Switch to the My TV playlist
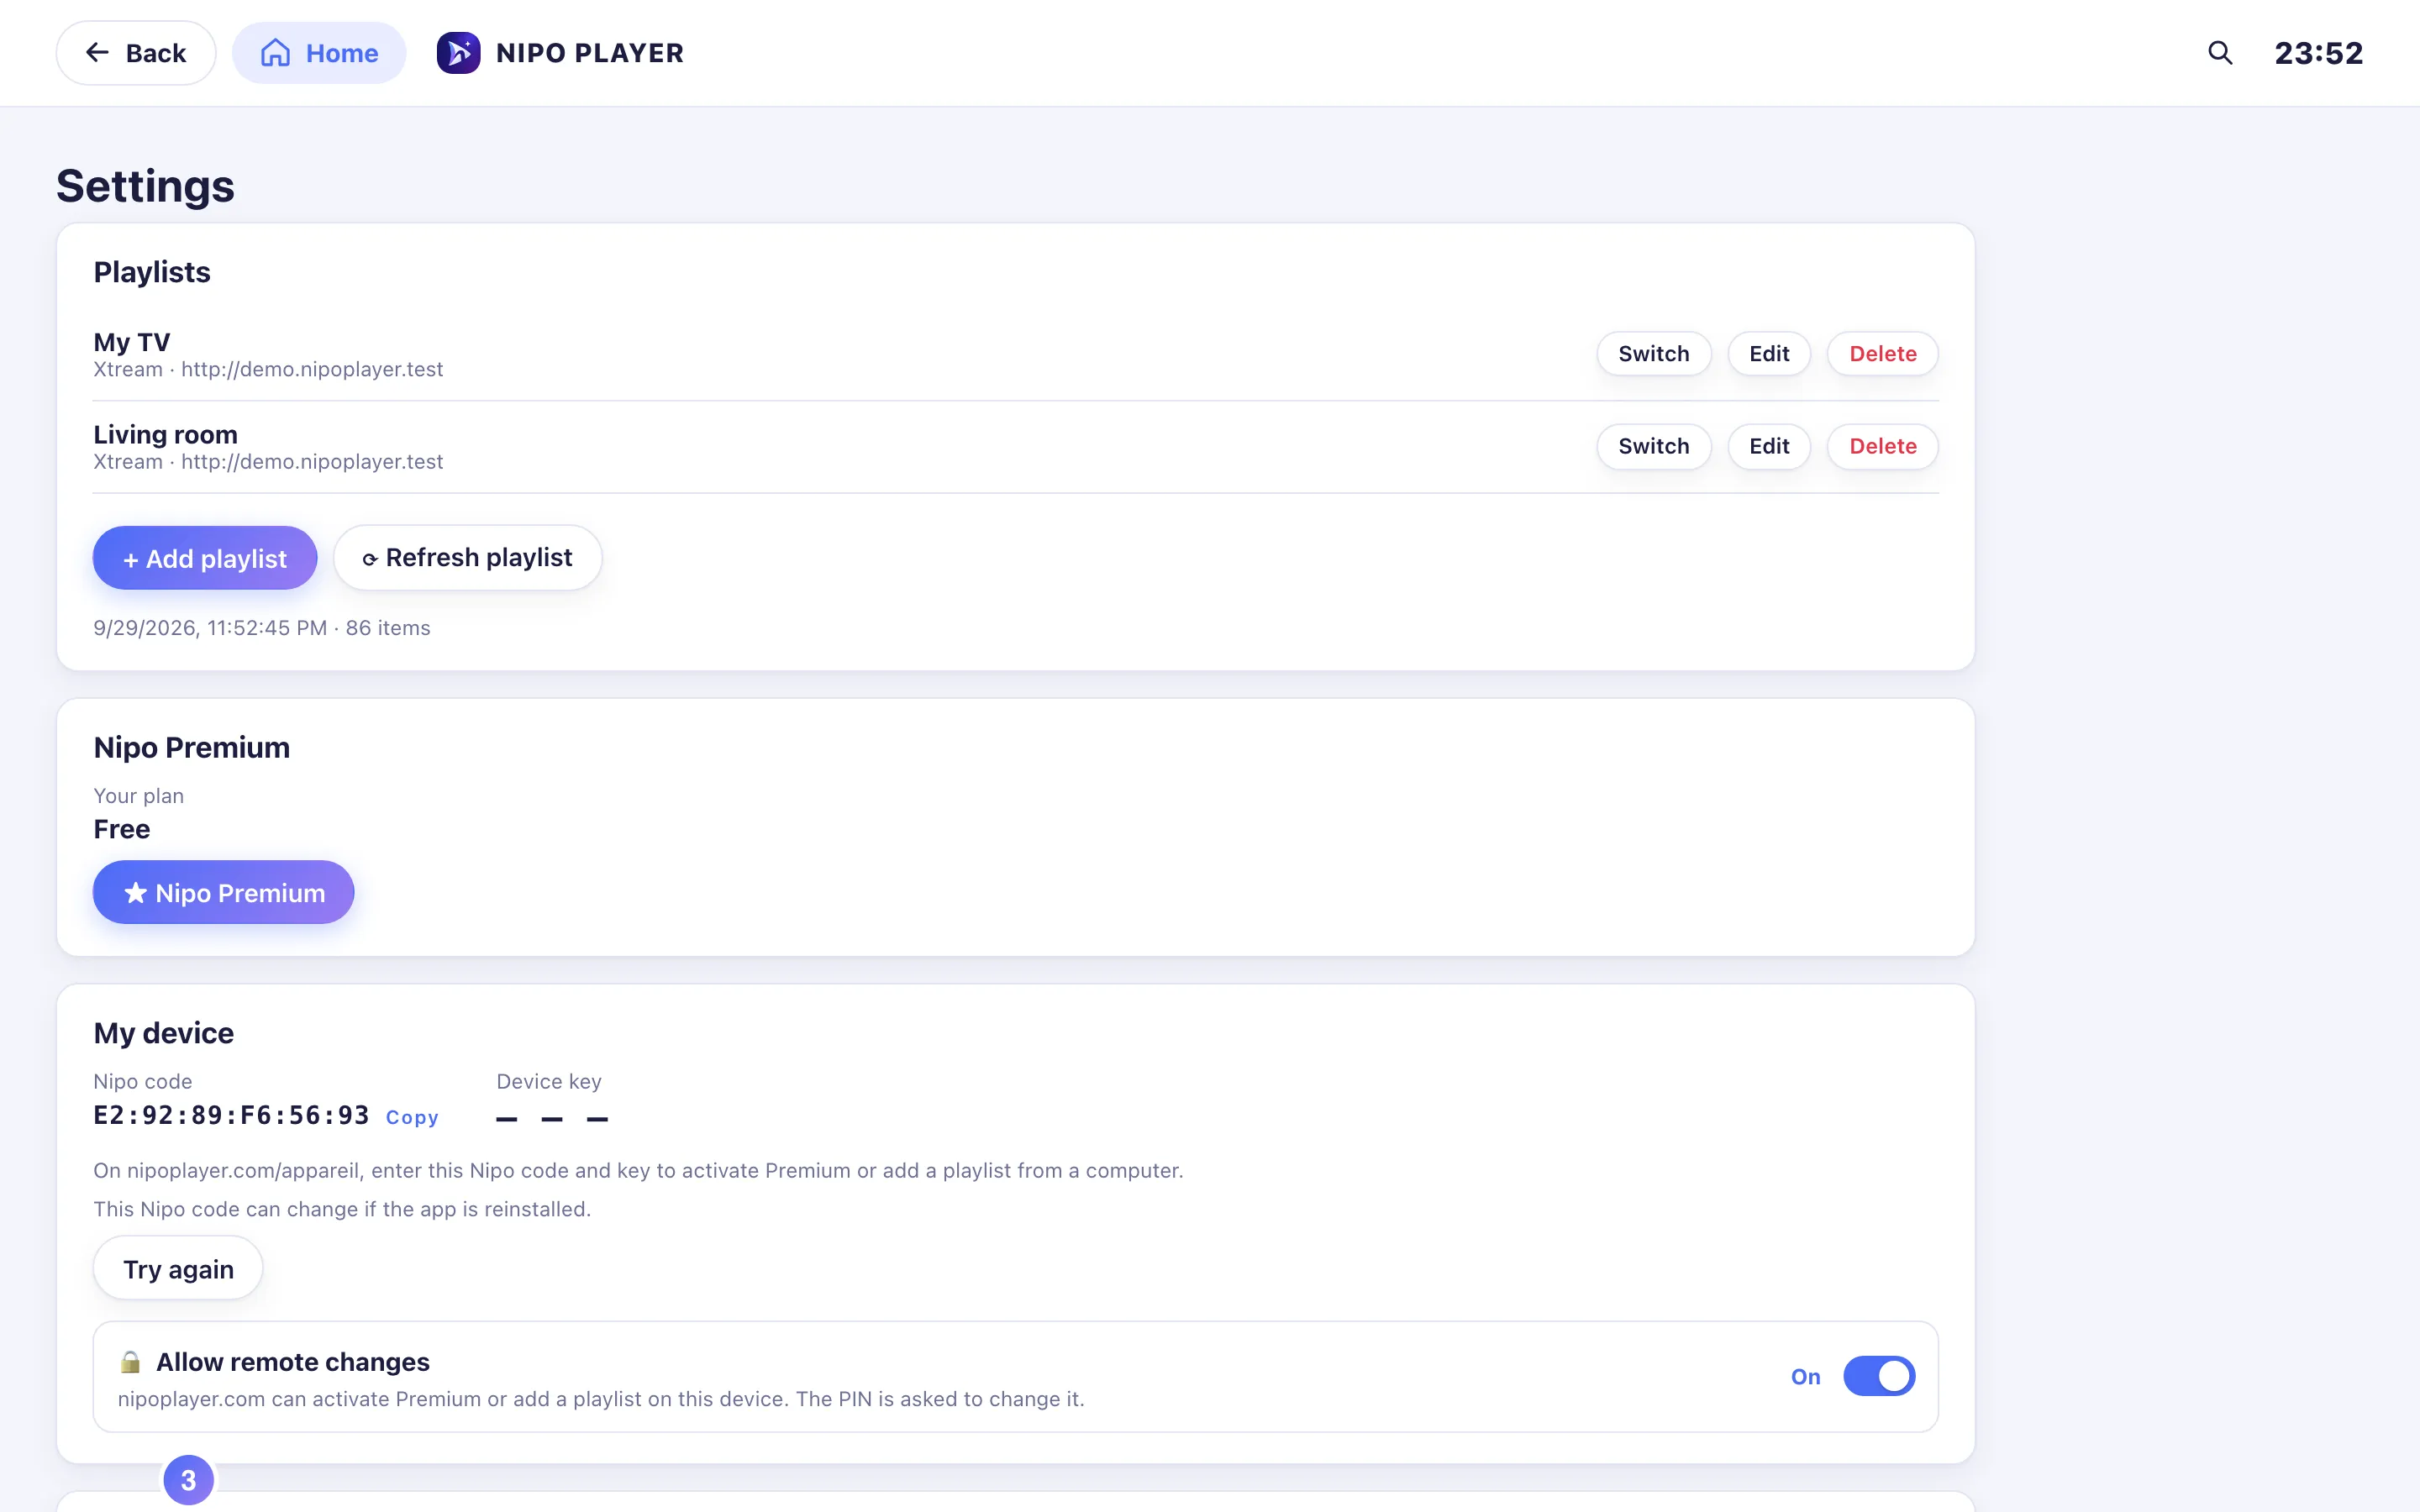Image resolution: width=2420 pixels, height=1512 pixels. coord(1653,354)
